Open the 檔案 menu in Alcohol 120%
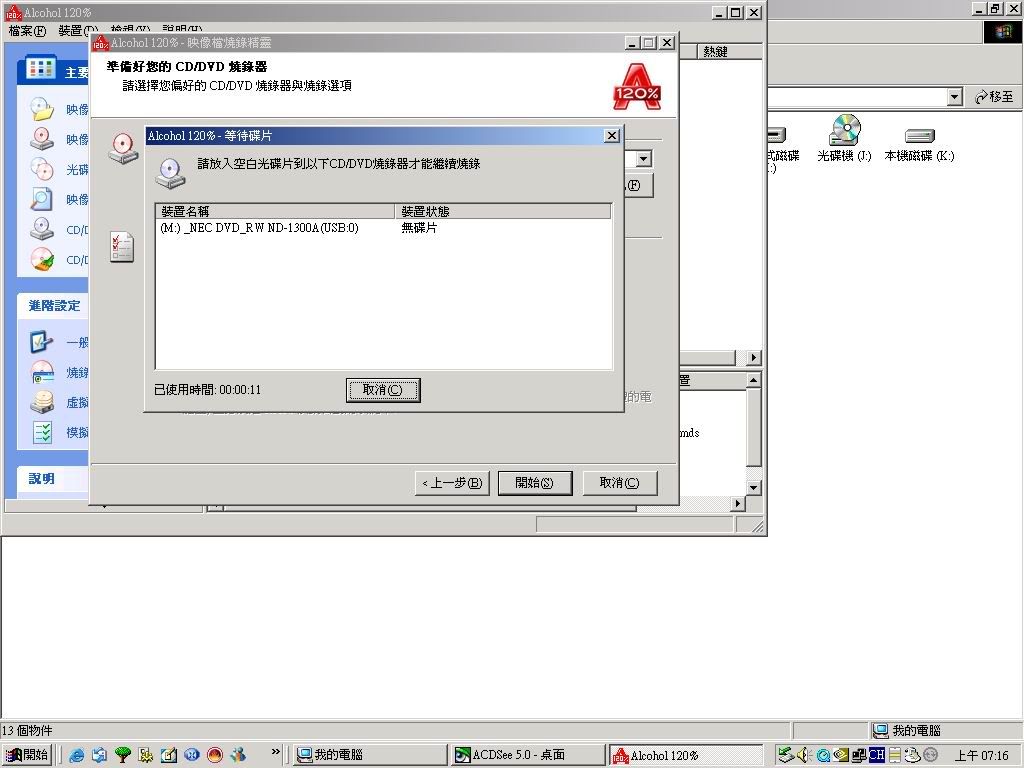The height and width of the screenshot is (768, 1024). pos(27,31)
